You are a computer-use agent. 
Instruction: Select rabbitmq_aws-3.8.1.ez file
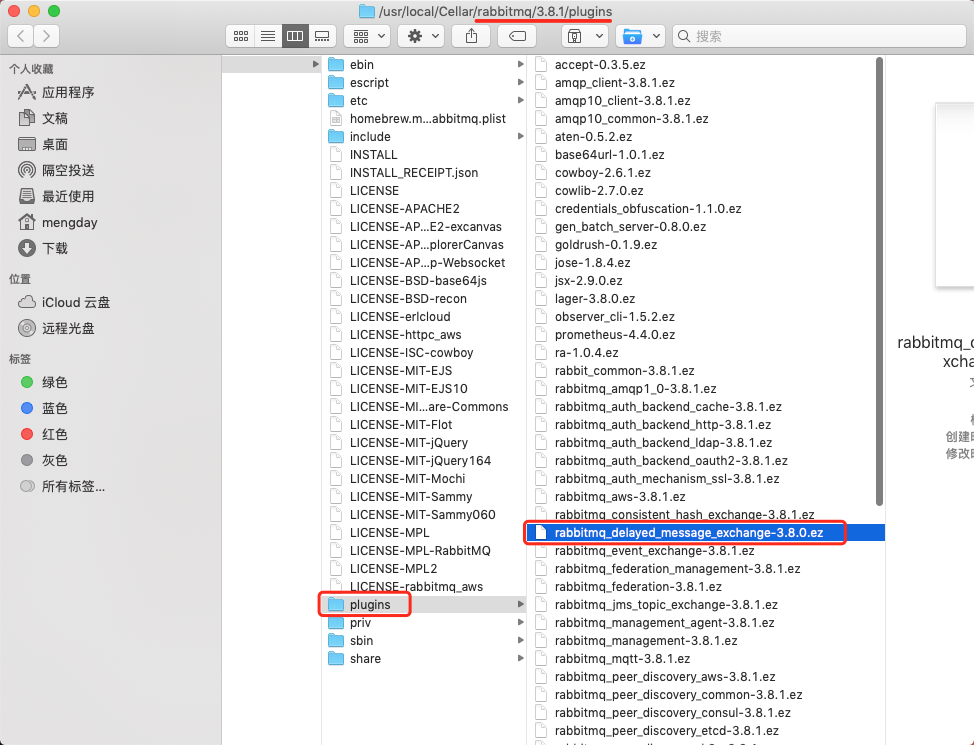[705, 496]
